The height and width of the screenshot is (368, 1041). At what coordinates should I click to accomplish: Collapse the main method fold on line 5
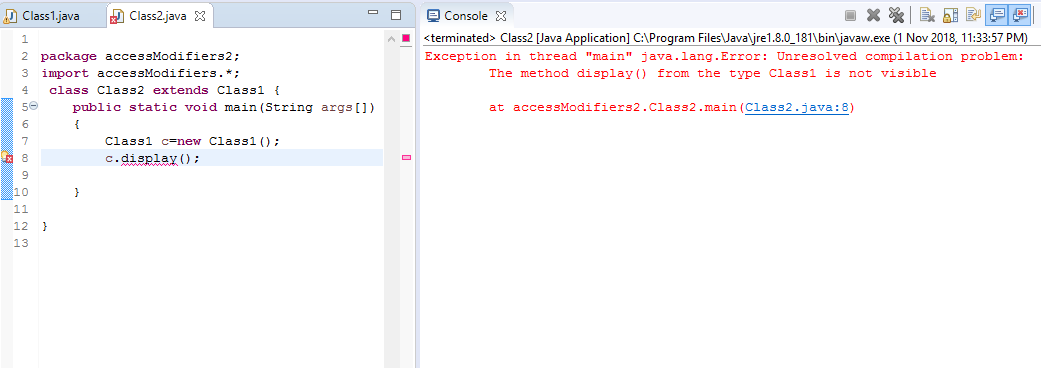pos(34,106)
